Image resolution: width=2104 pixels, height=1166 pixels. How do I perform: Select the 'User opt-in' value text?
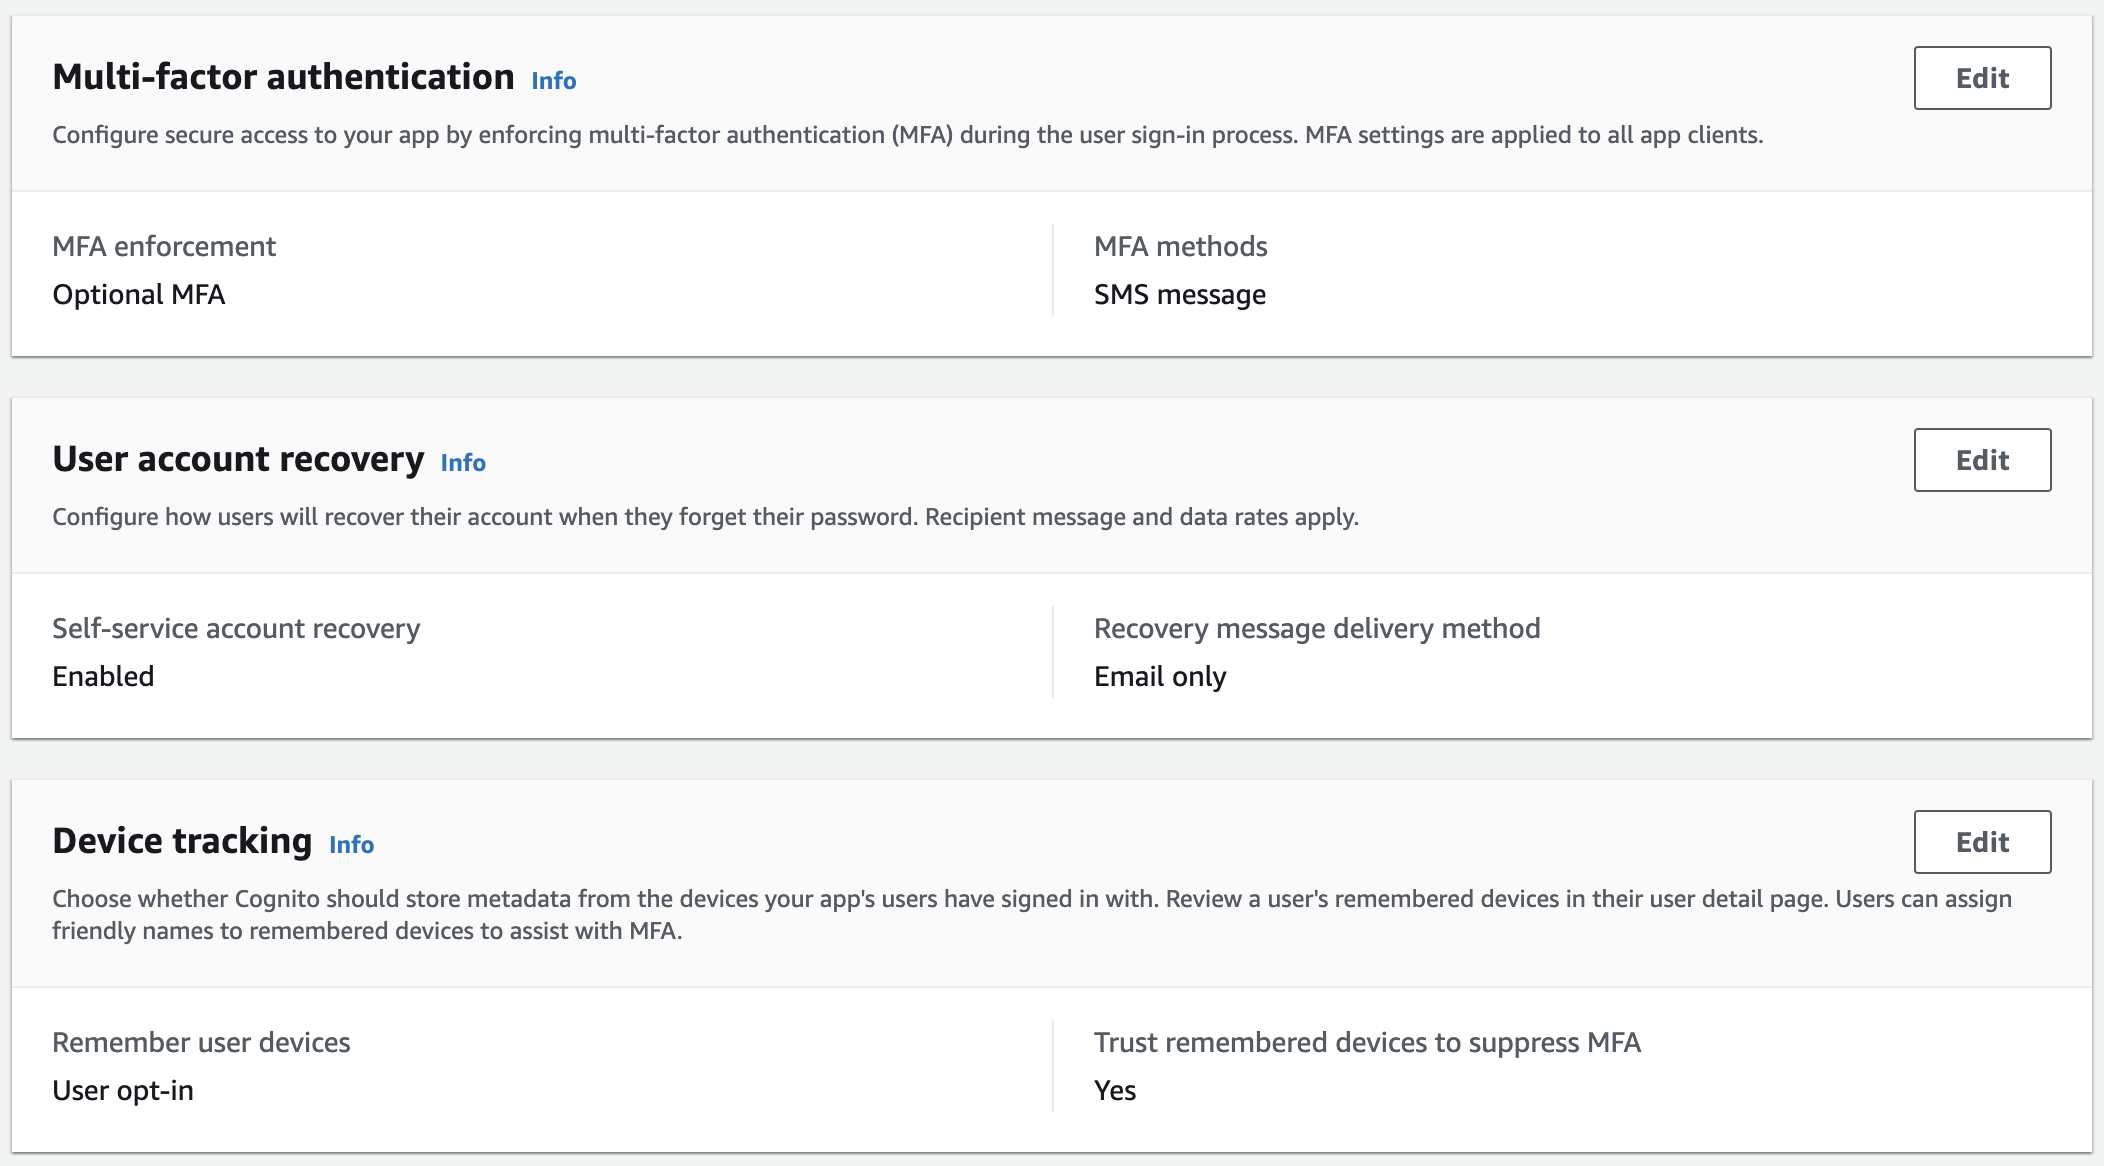click(123, 1090)
